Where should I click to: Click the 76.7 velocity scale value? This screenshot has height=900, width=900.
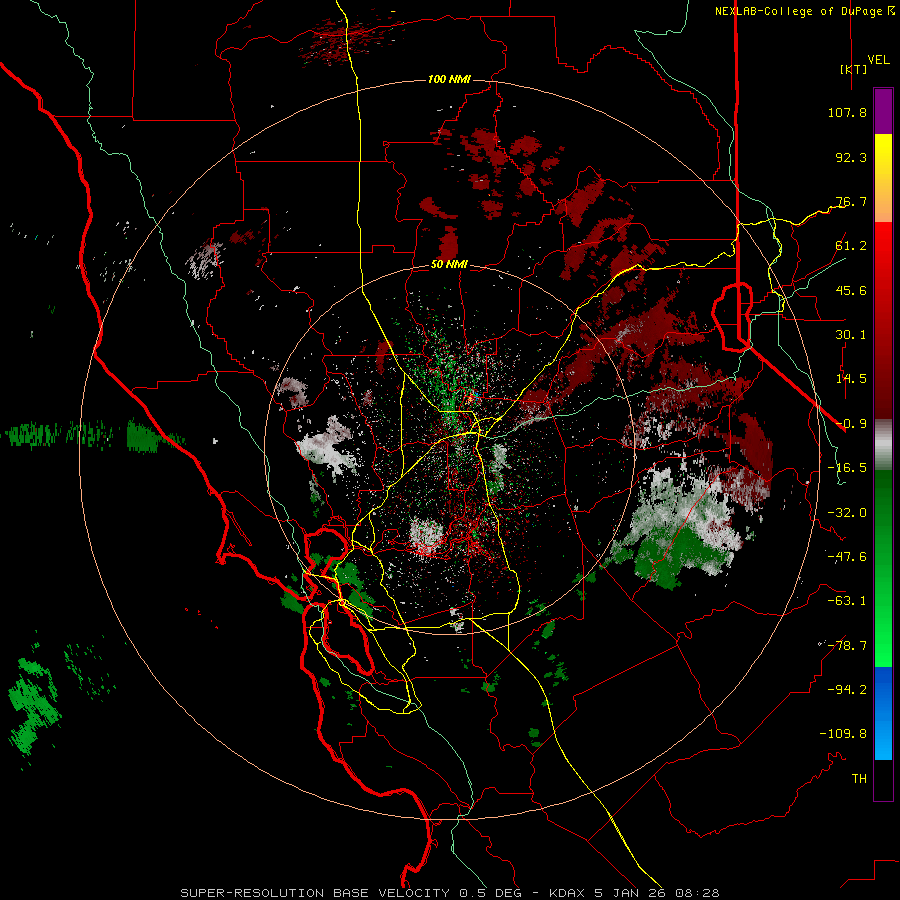coord(851,201)
